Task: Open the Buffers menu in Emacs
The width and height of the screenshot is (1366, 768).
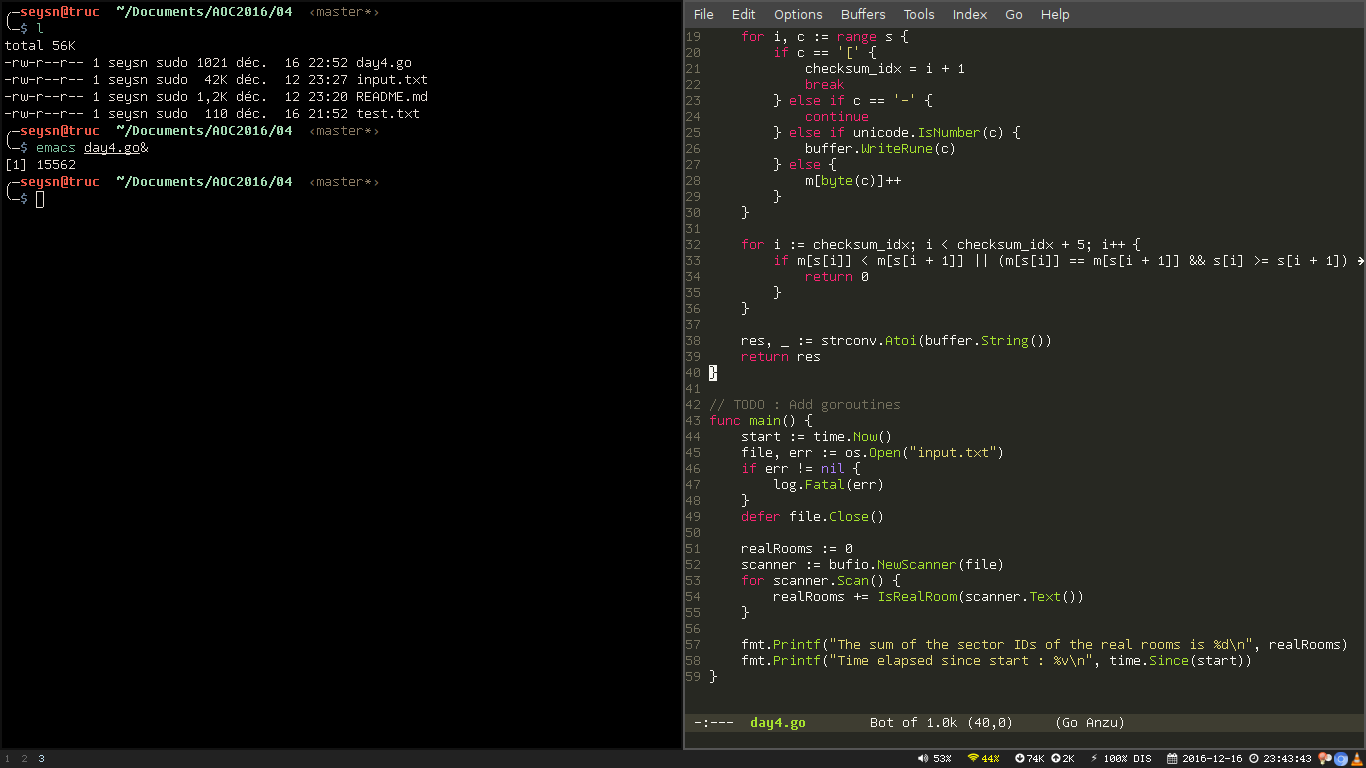Action: (x=863, y=14)
